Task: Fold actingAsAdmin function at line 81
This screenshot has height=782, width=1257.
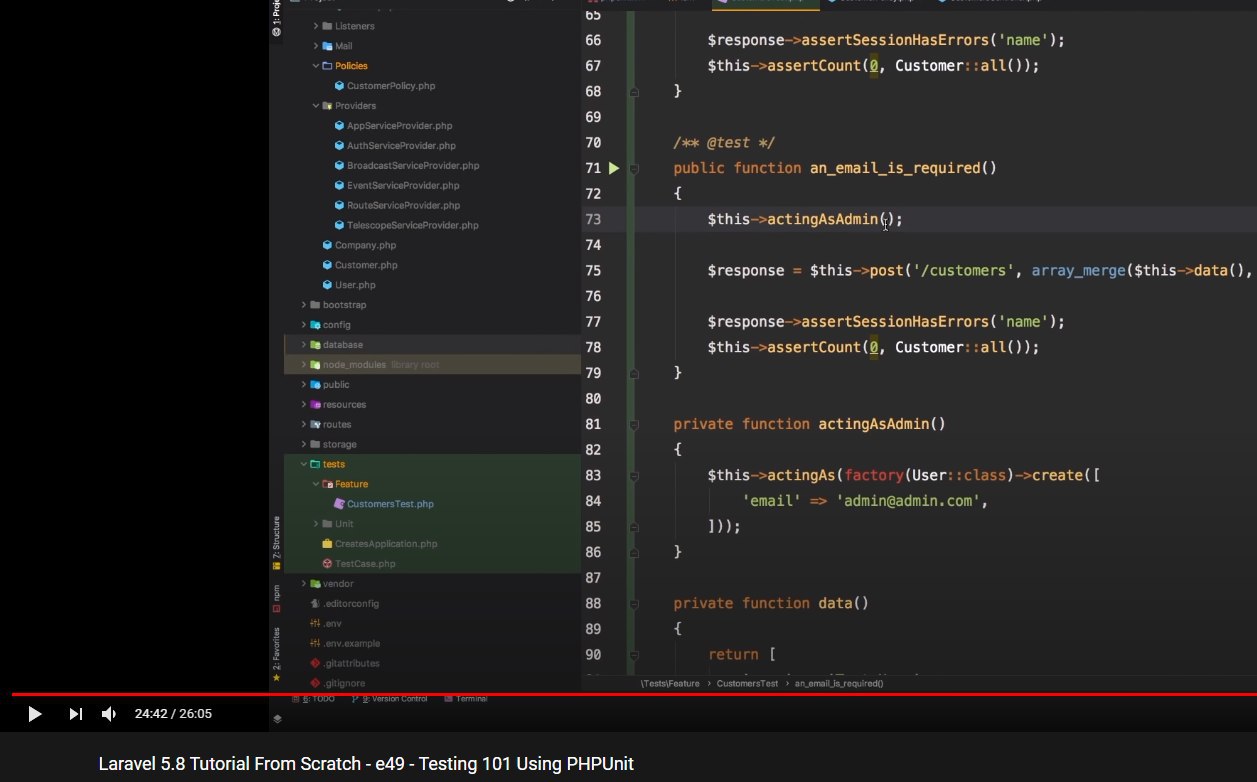Action: pos(634,424)
